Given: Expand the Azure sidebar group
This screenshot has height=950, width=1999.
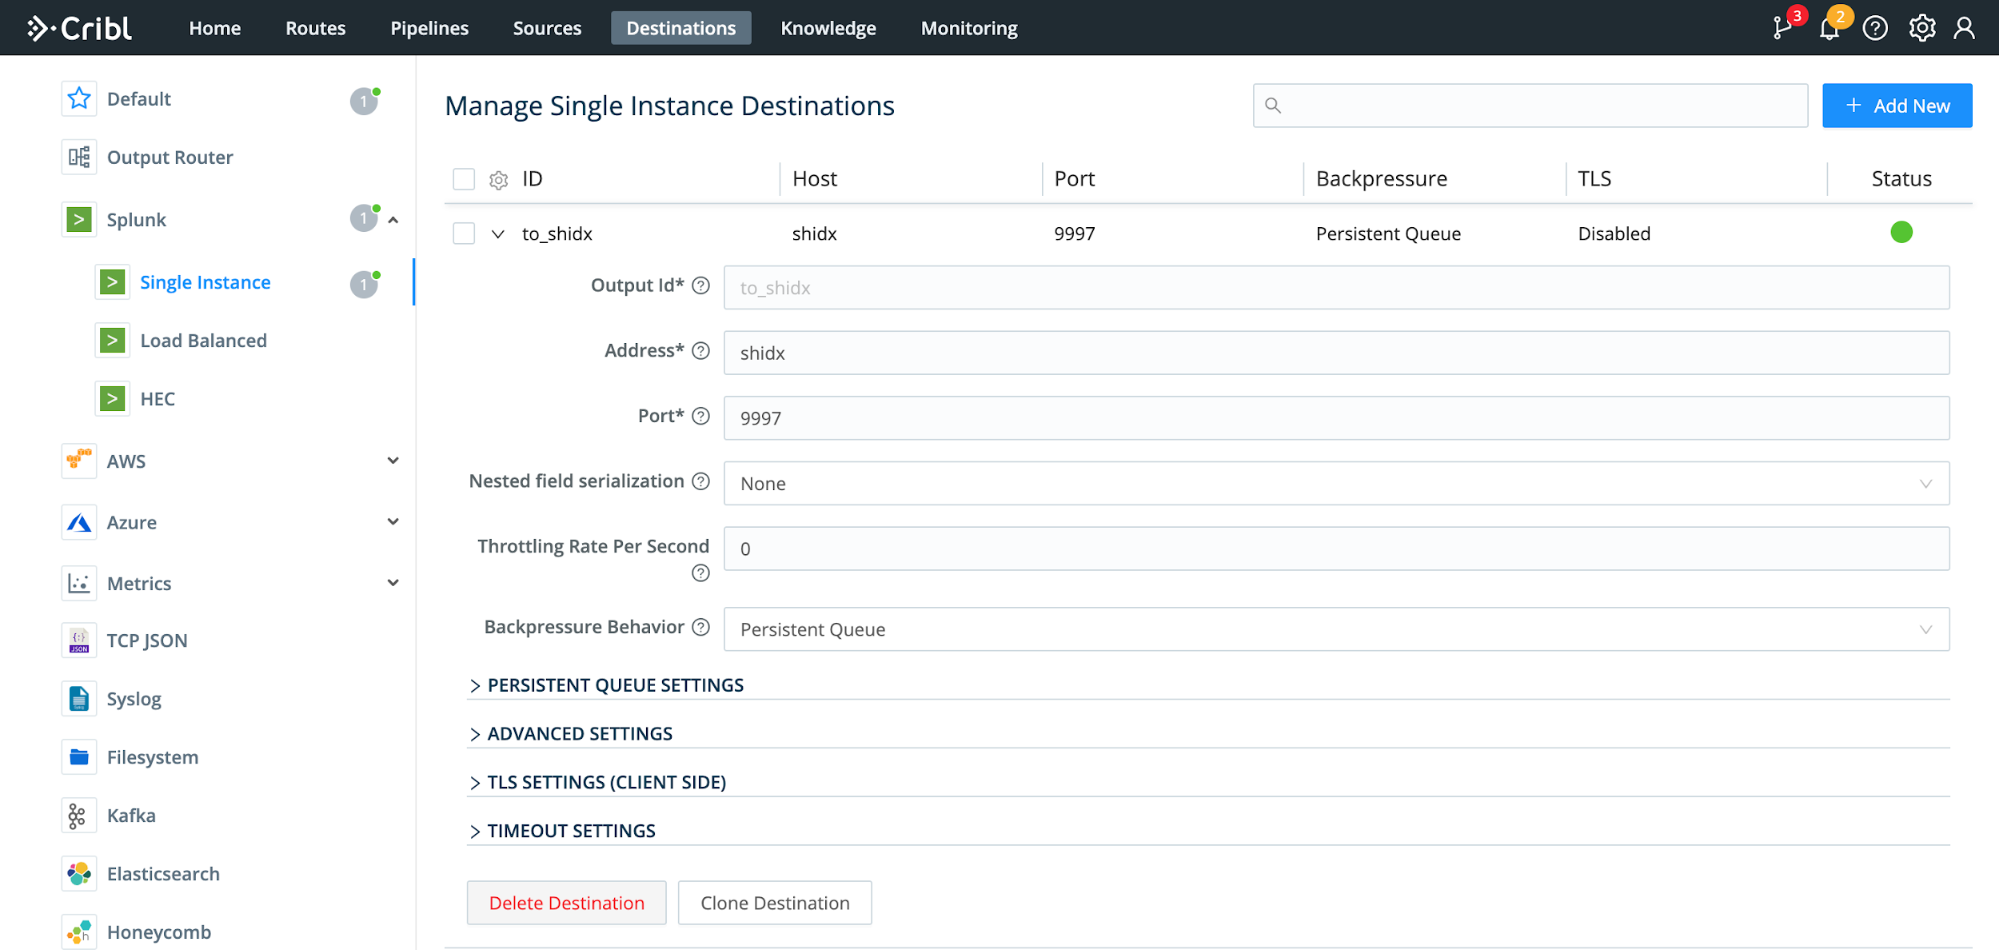Looking at the screenshot, I should click(393, 522).
